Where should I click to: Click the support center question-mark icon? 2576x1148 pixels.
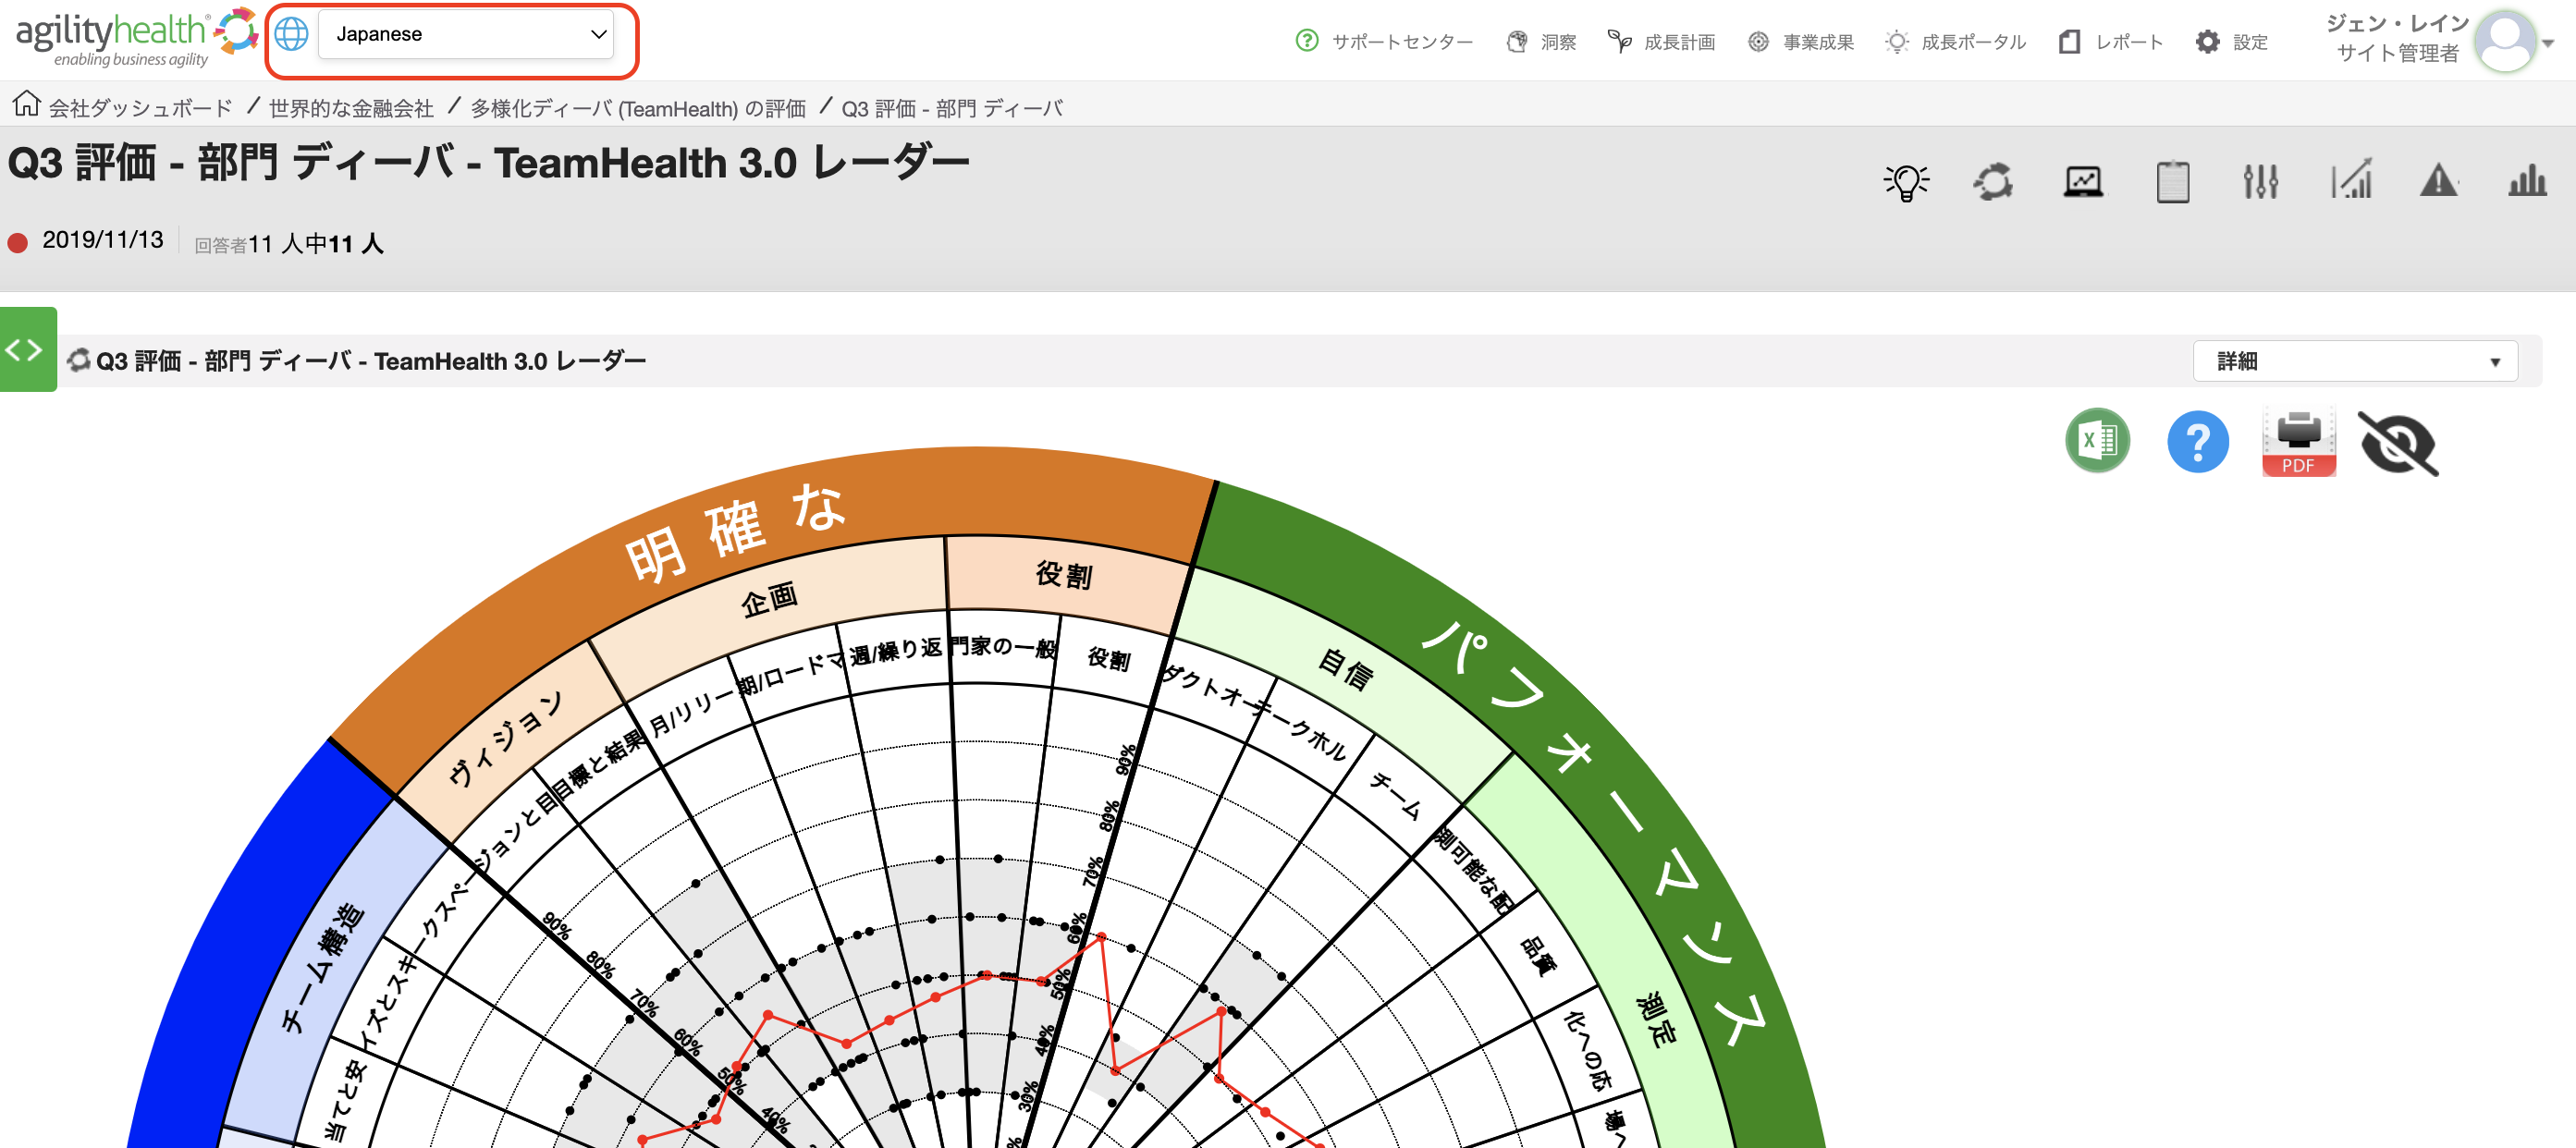1307,41
